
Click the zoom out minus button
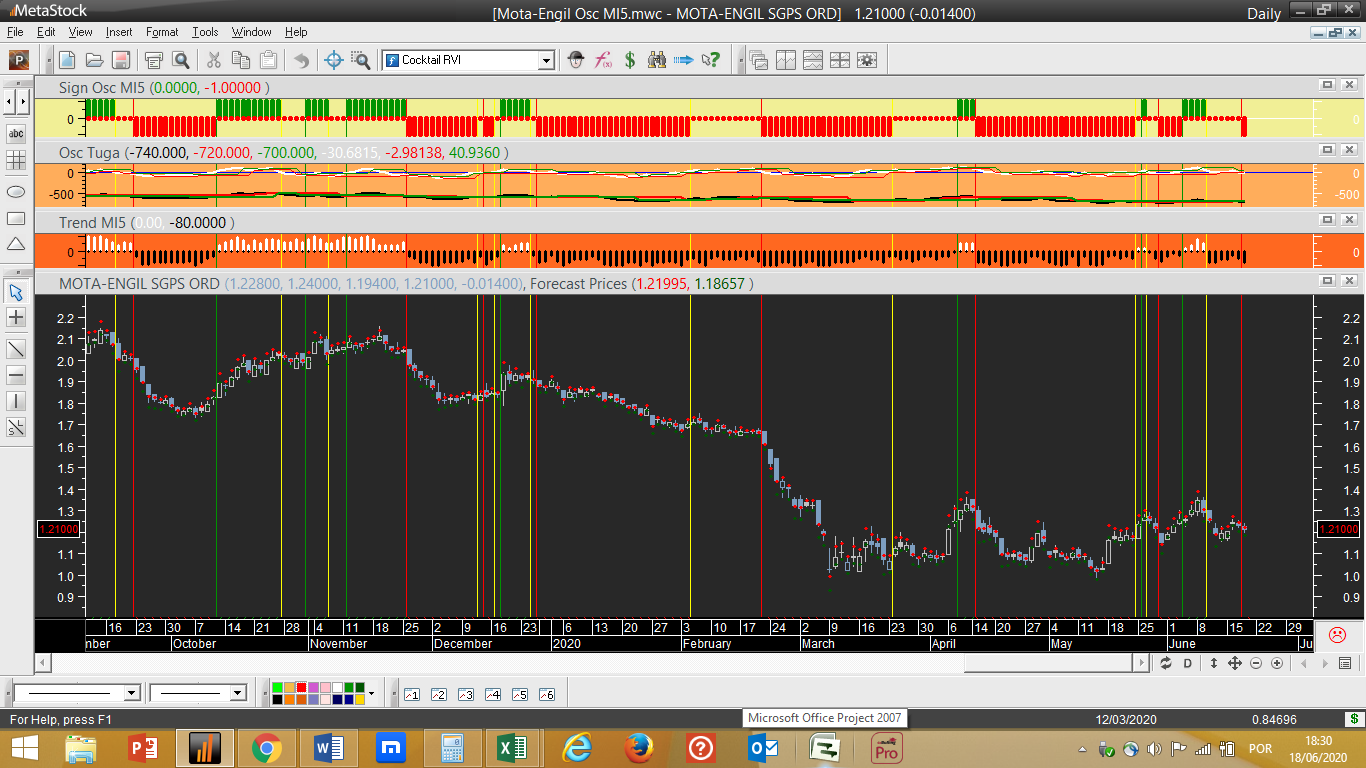(1256, 663)
